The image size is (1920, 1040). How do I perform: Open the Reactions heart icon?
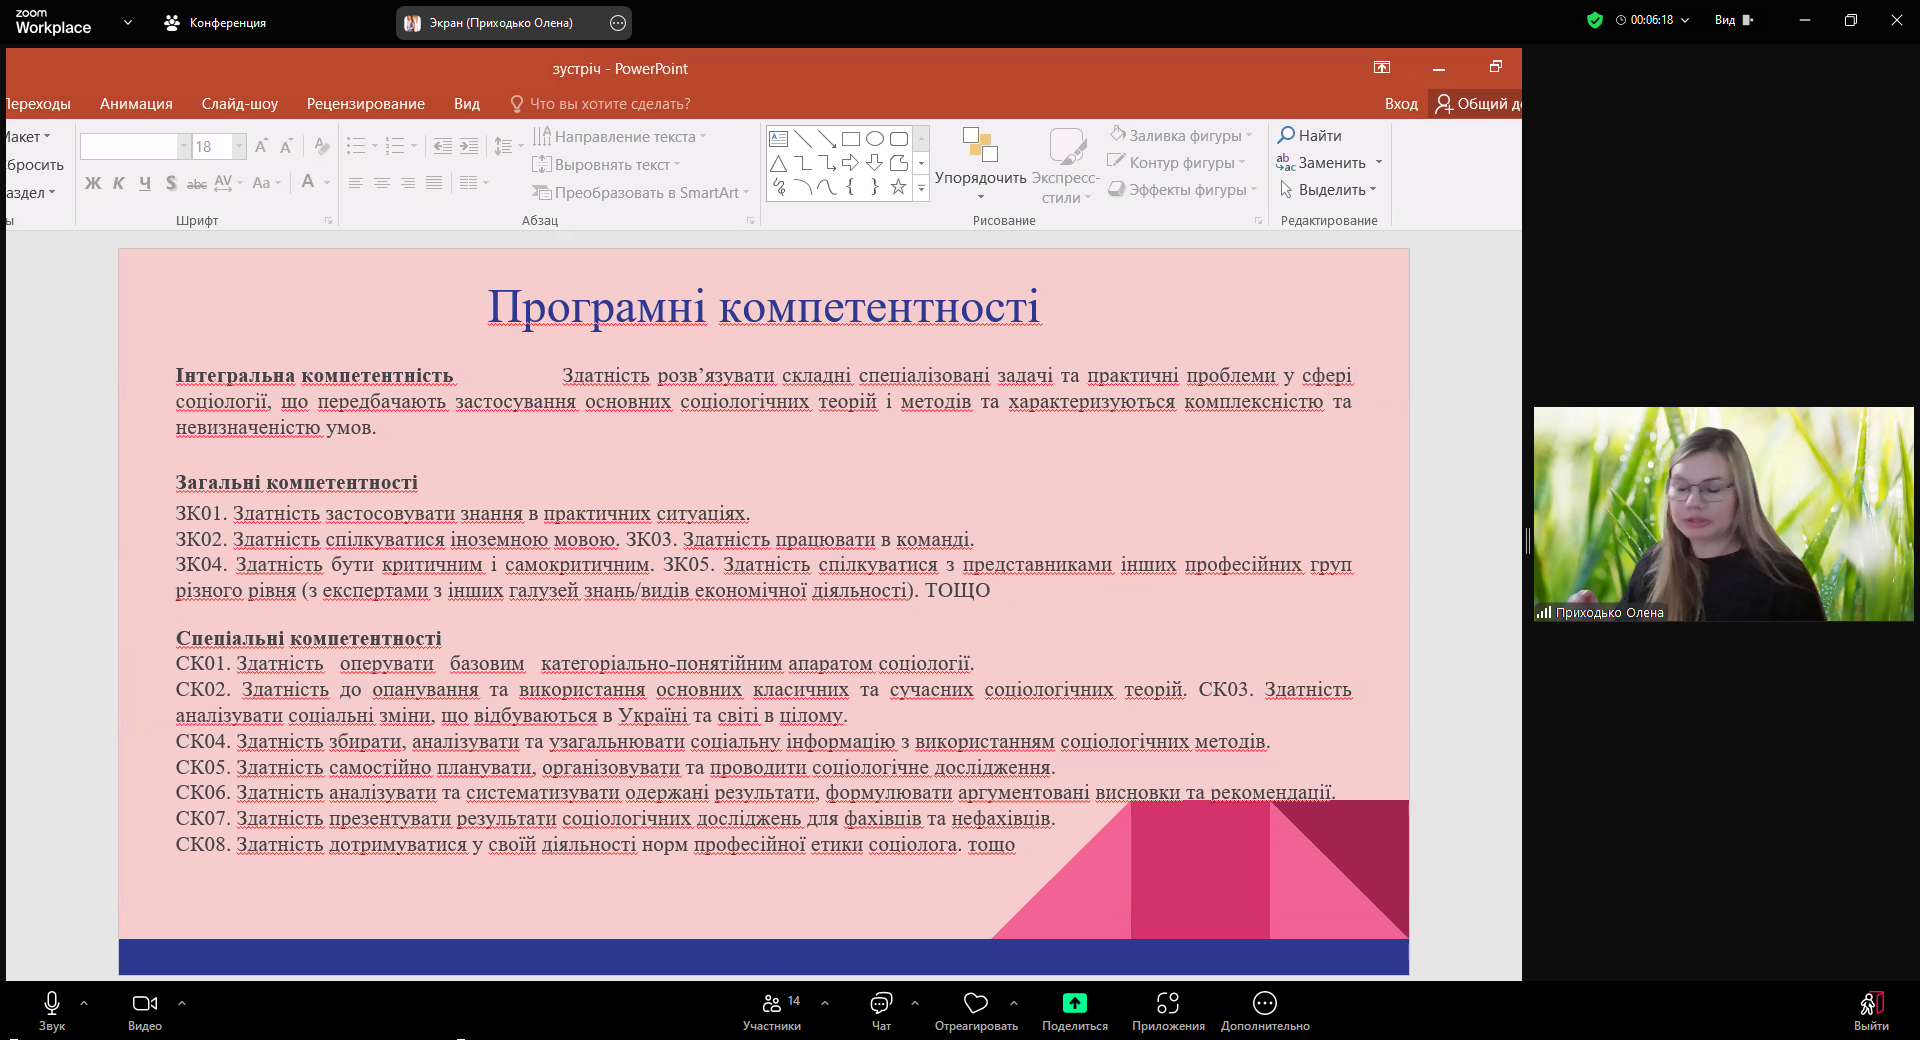point(975,1004)
